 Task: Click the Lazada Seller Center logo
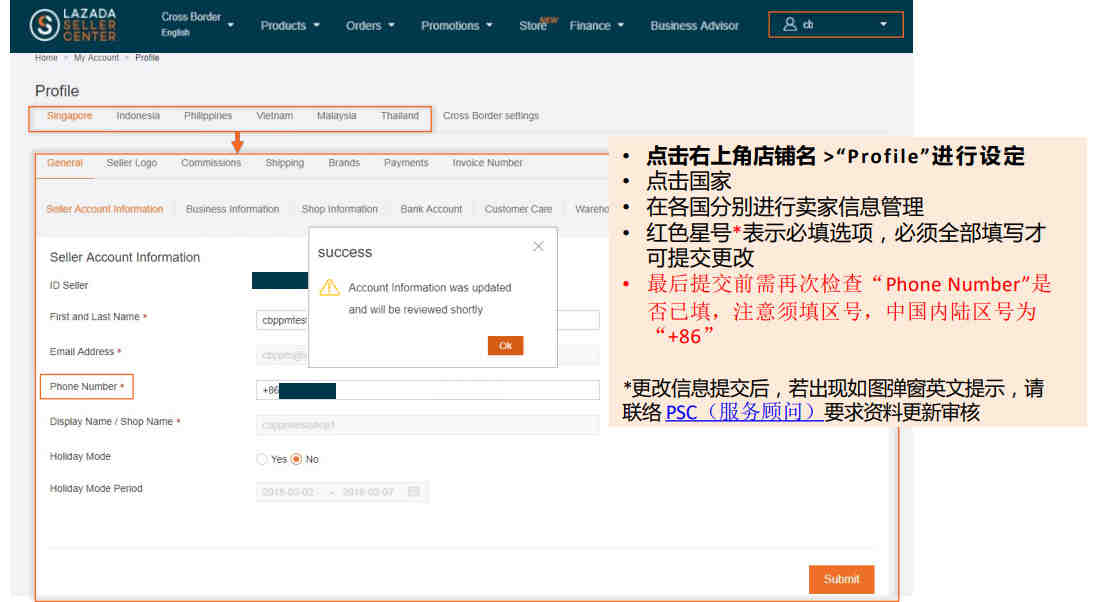73,25
